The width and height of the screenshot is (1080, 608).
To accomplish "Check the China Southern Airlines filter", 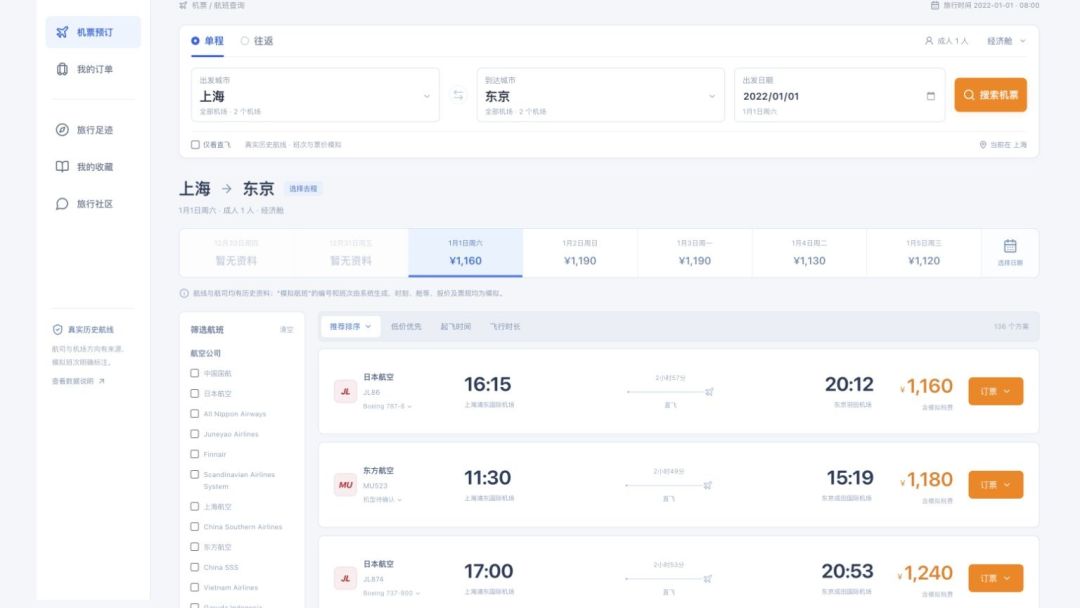I will 195,527.
